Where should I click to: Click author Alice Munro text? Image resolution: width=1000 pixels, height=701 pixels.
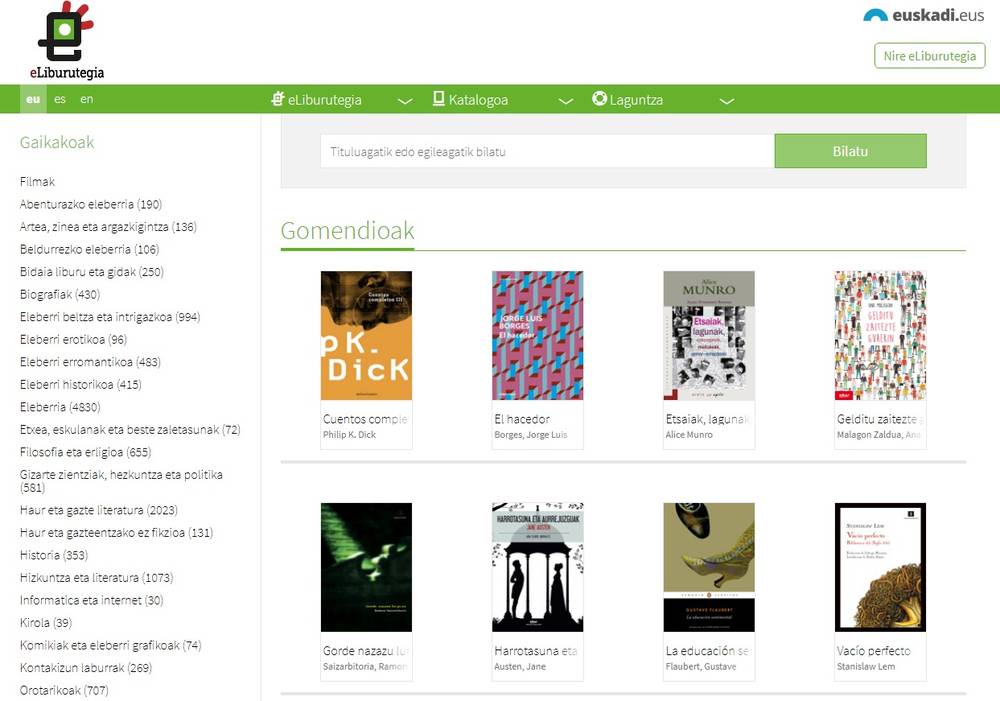click(x=689, y=434)
